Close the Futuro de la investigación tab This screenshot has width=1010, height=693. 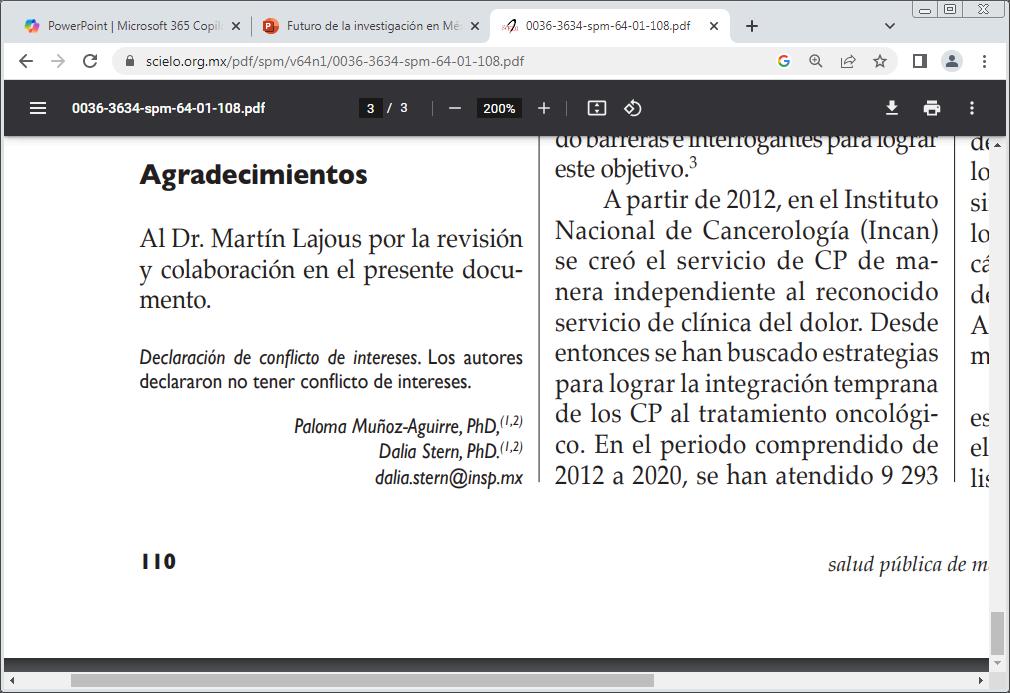tap(475, 26)
